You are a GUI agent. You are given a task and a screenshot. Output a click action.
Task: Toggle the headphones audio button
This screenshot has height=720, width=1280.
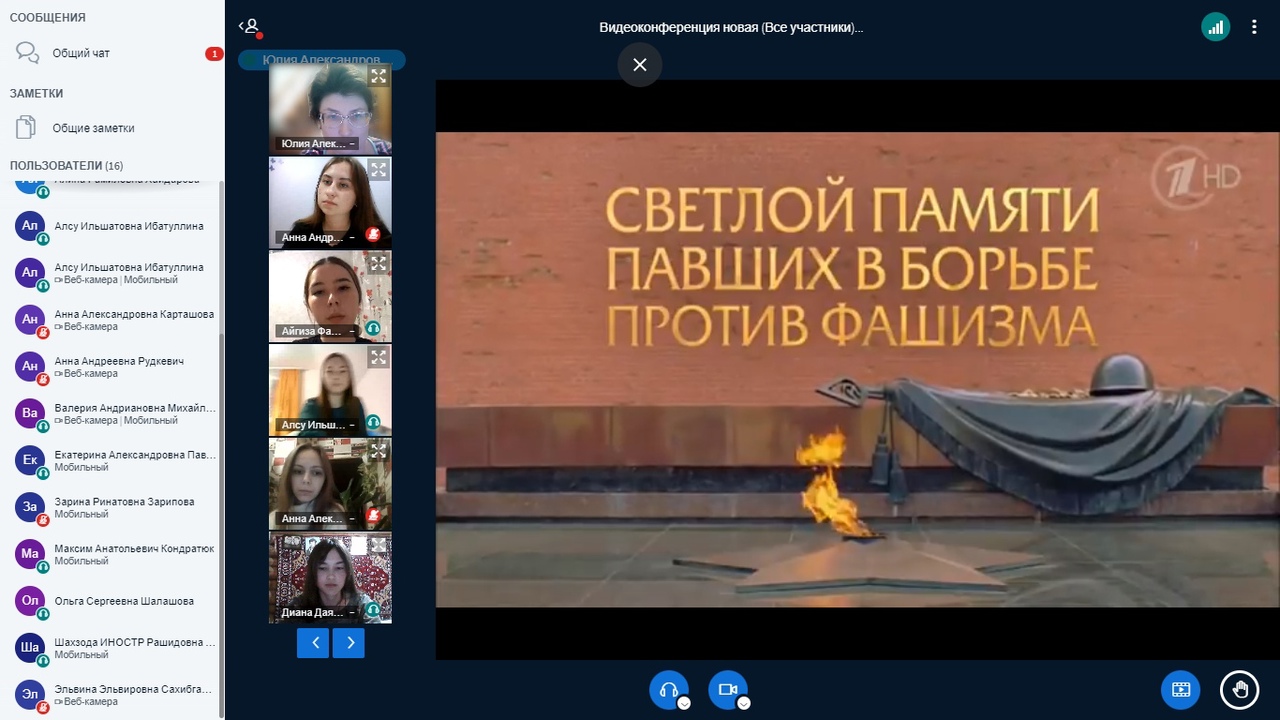coord(668,689)
